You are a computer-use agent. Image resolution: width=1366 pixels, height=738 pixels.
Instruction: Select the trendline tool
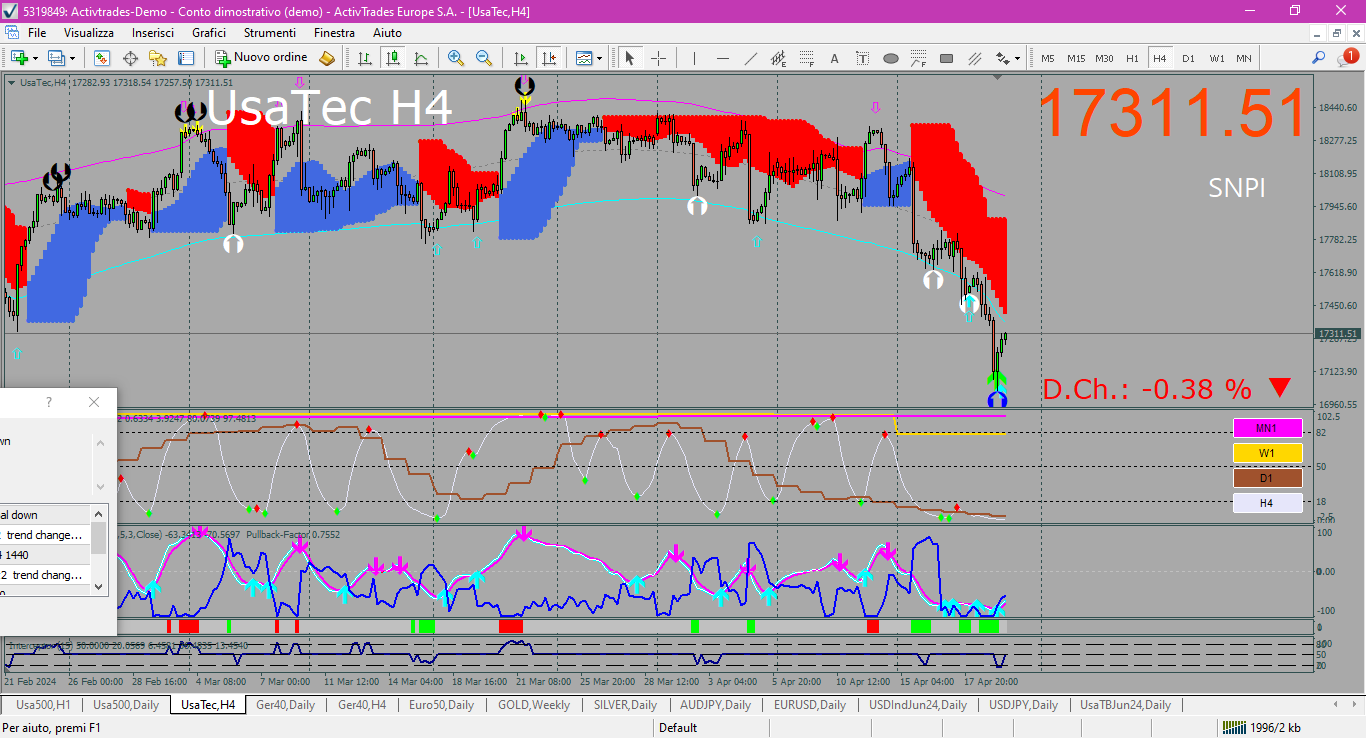click(x=750, y=58)
